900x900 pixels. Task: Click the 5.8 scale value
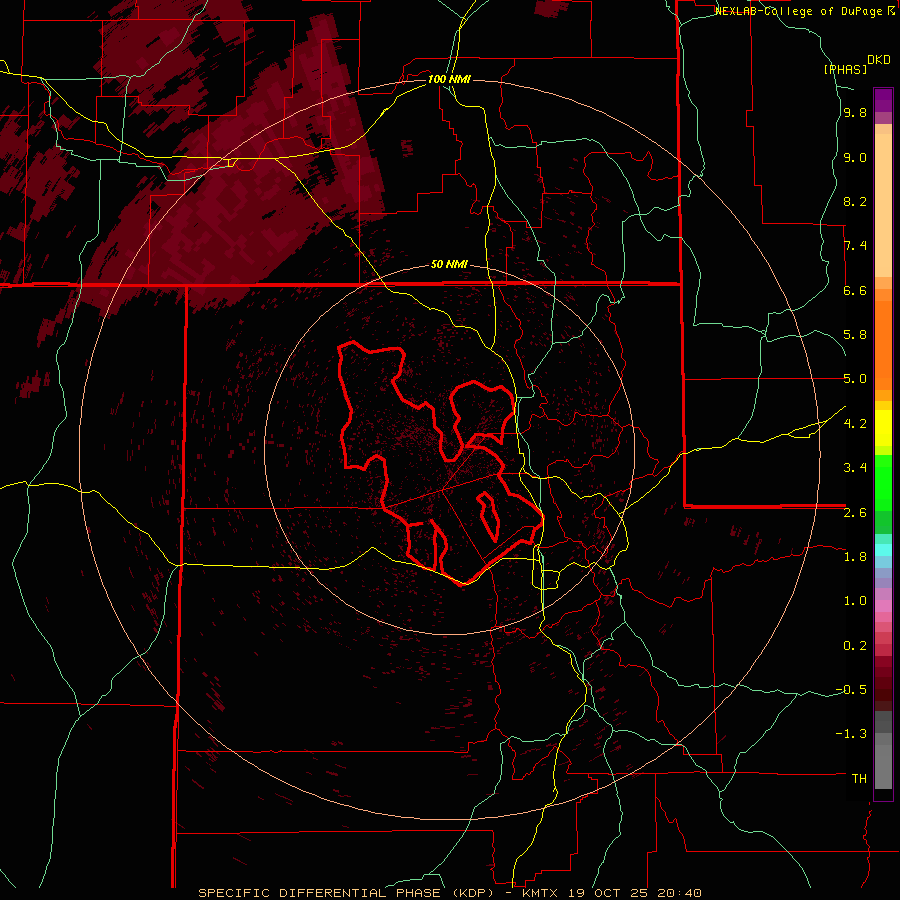(855, 335)
